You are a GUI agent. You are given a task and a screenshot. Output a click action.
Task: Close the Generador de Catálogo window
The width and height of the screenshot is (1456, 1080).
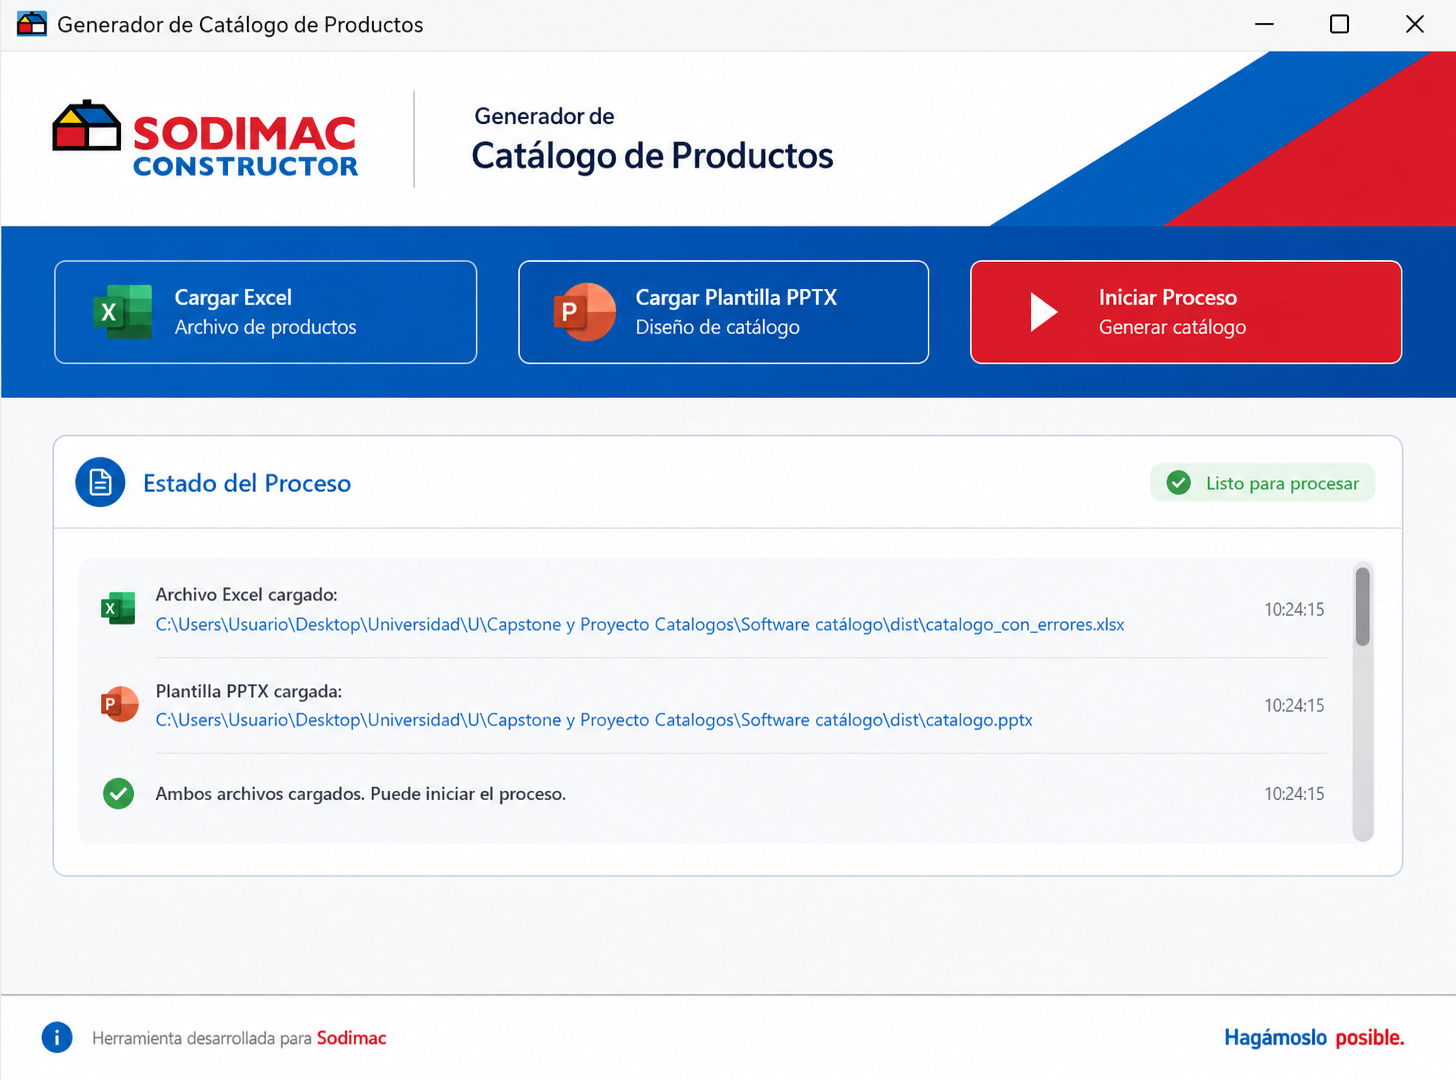pyautogui.click(x=1415, y=24)
